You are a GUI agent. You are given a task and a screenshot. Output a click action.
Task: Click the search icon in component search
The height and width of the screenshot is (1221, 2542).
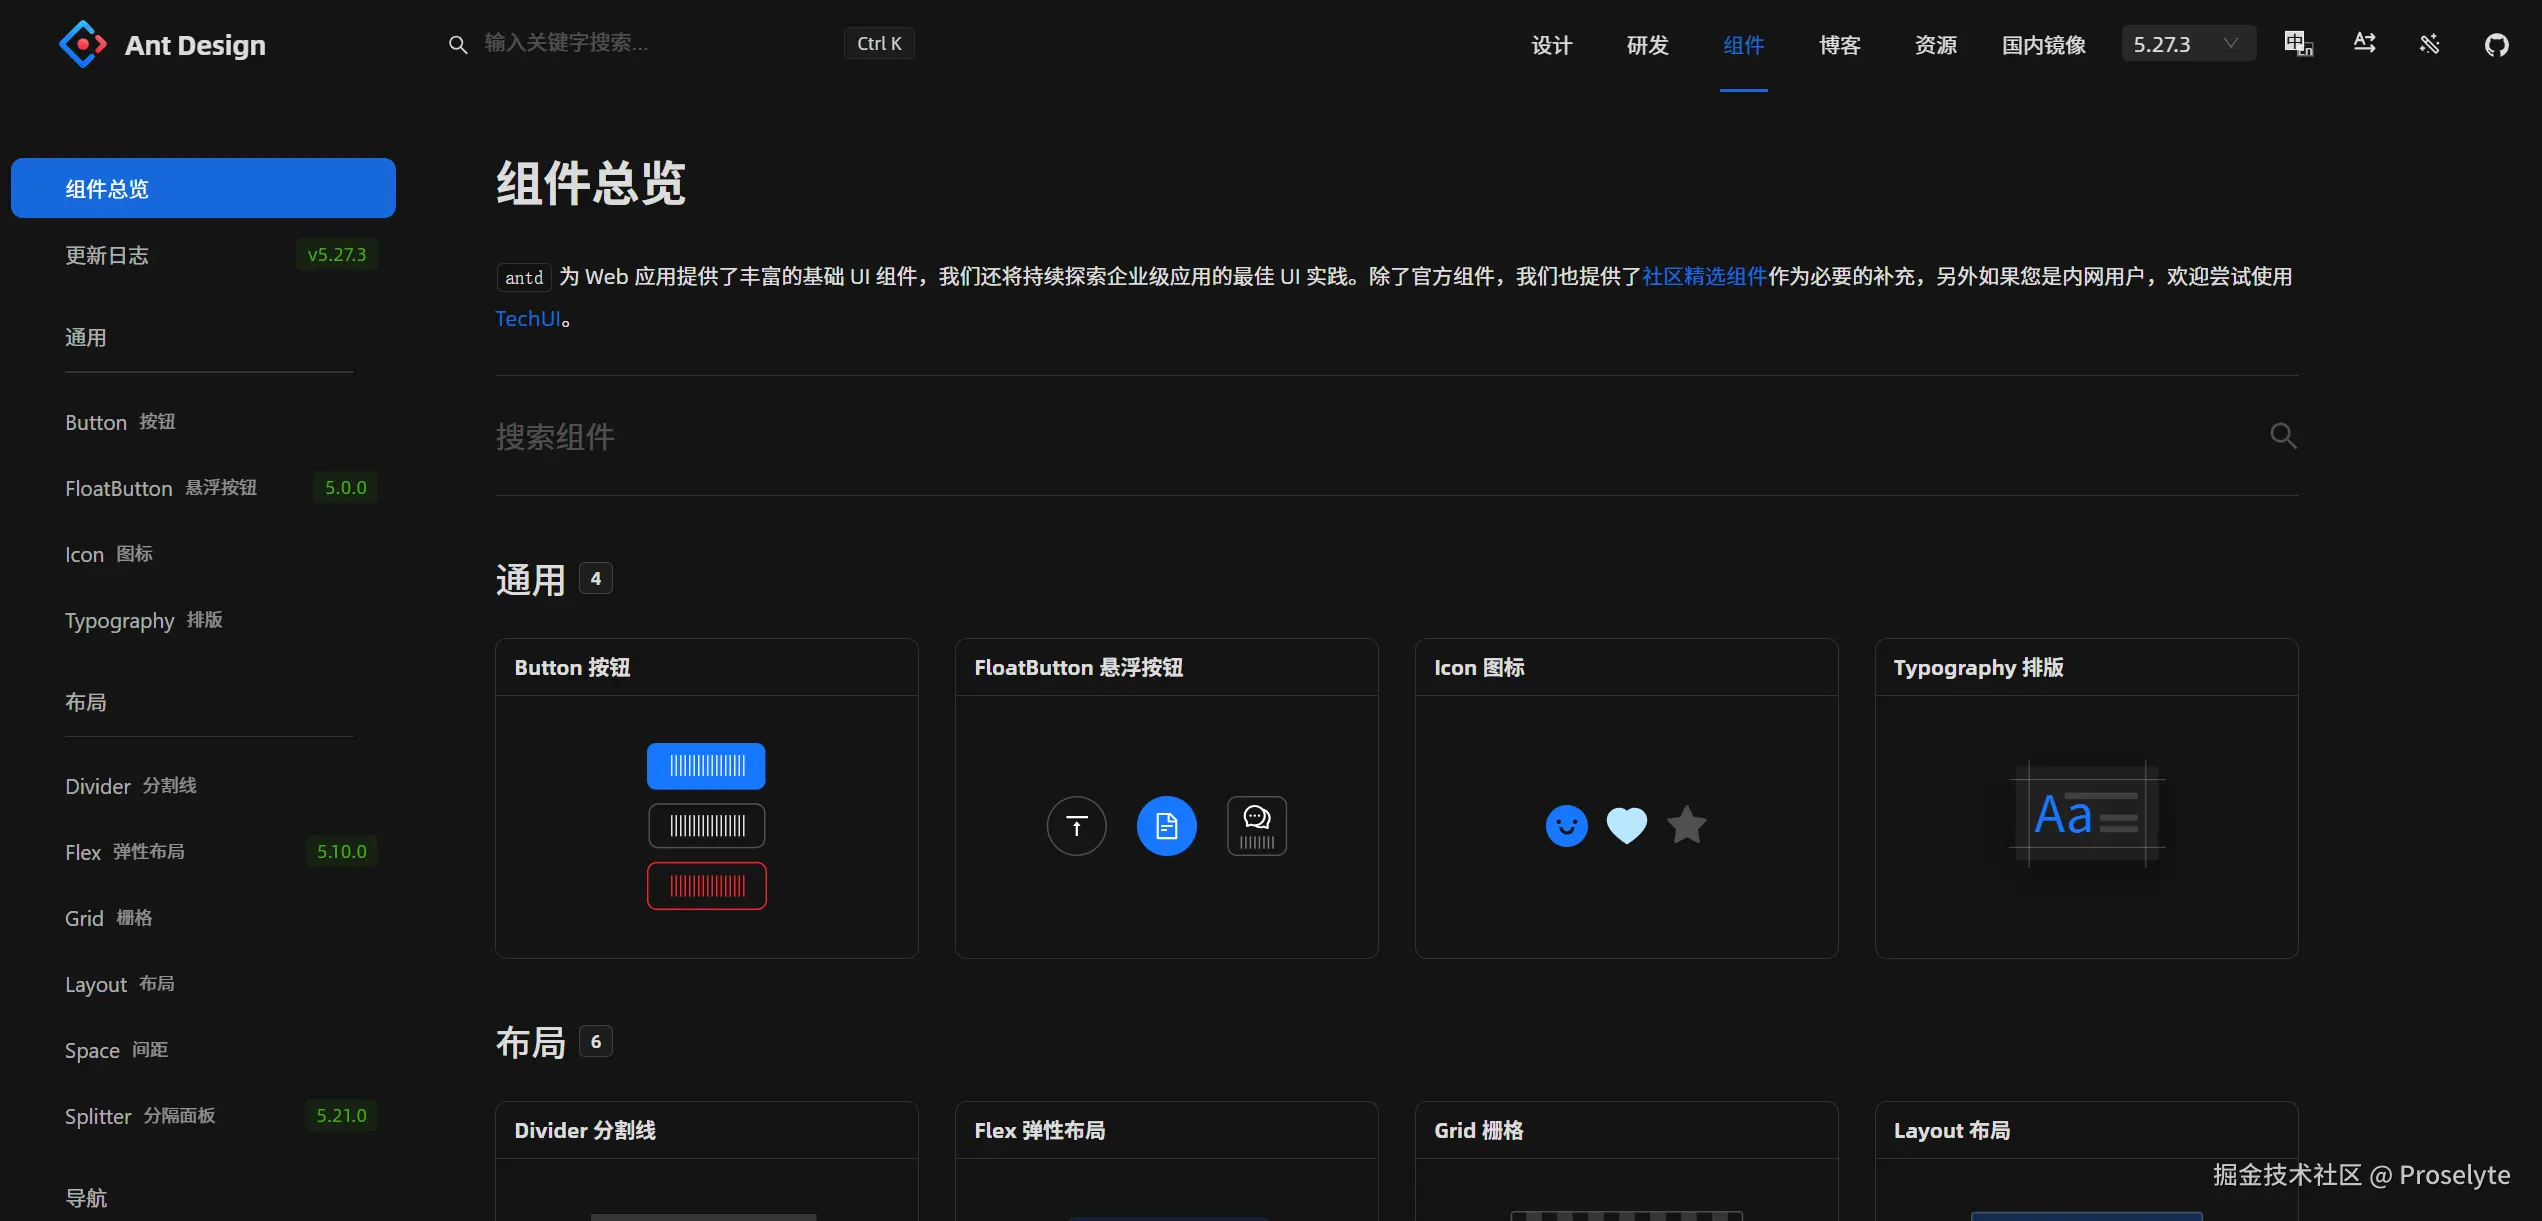click(2282, 436)
